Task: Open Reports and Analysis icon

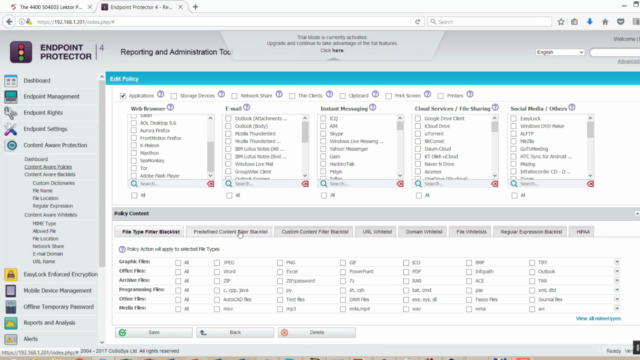Action: (x=11, y=323)
